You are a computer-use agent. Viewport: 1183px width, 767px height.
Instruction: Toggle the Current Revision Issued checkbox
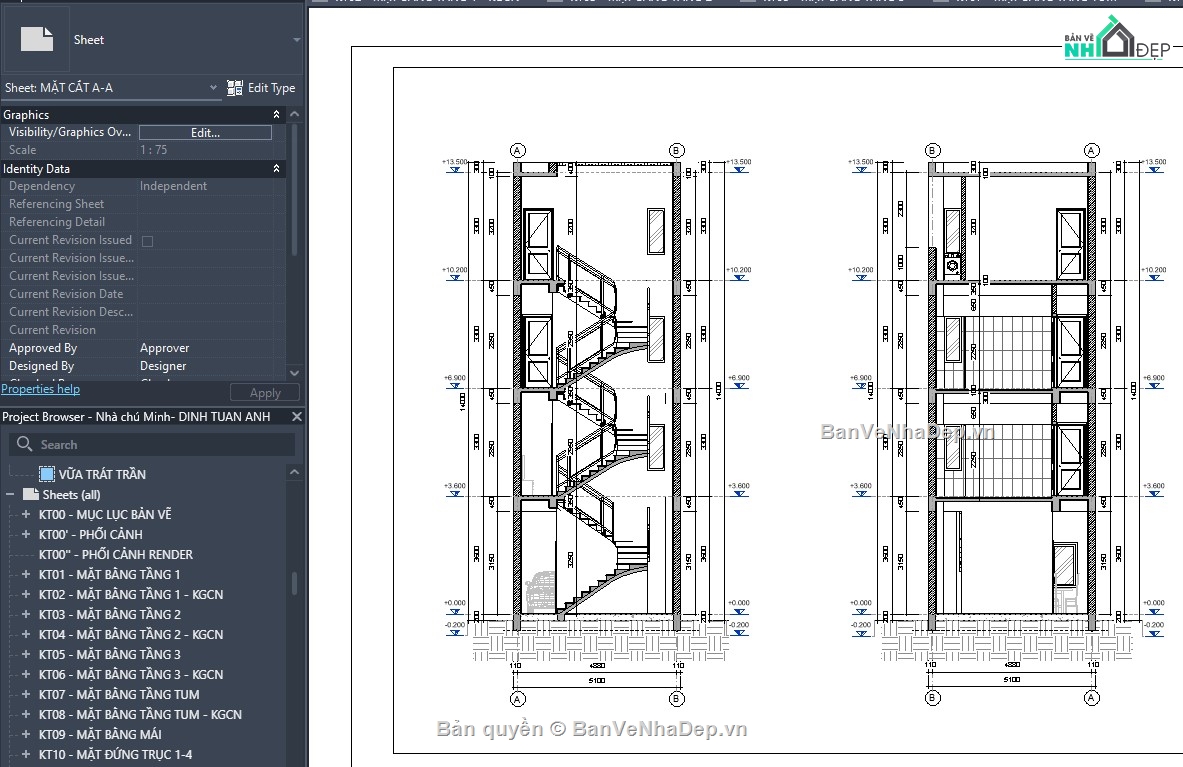pos(148,241)
